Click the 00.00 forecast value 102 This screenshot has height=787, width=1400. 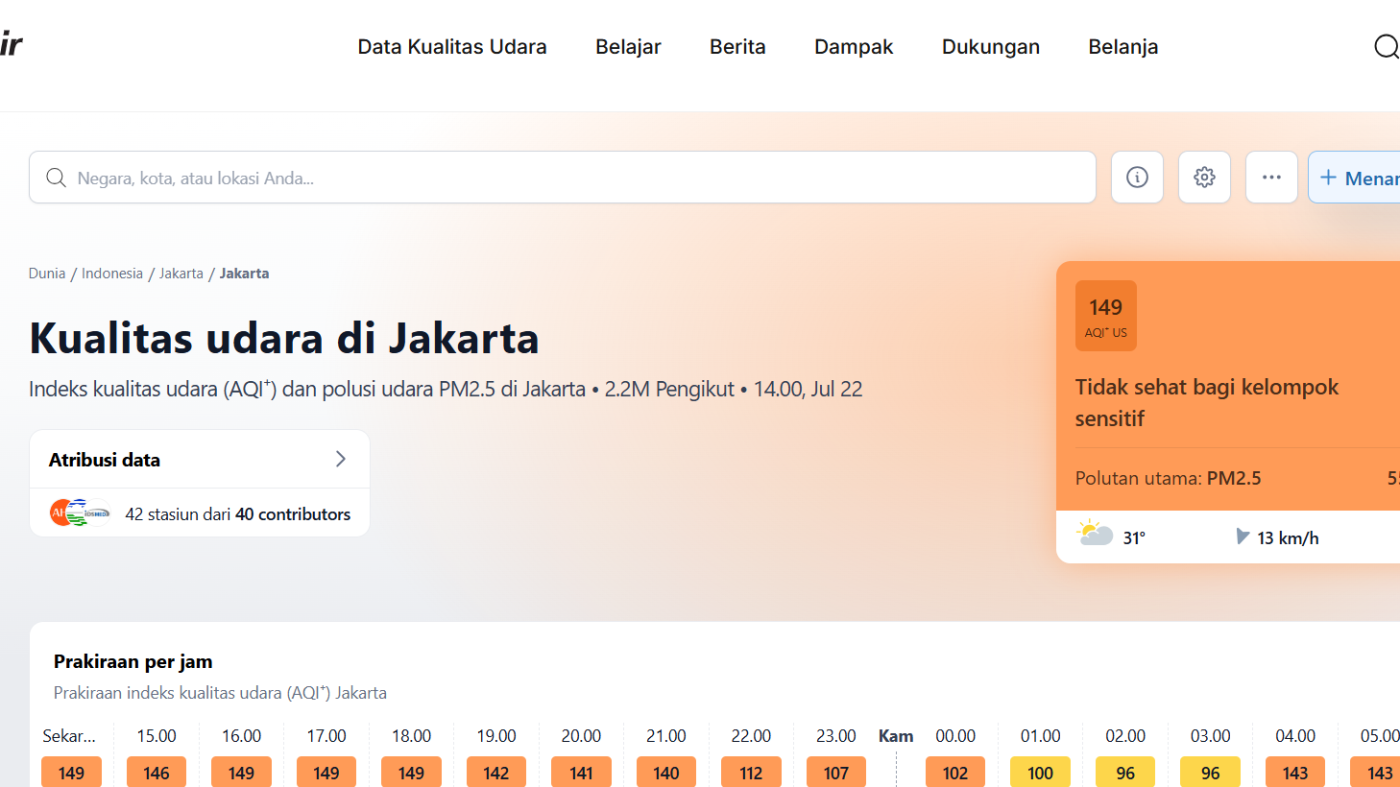click(x=955, y=773)
